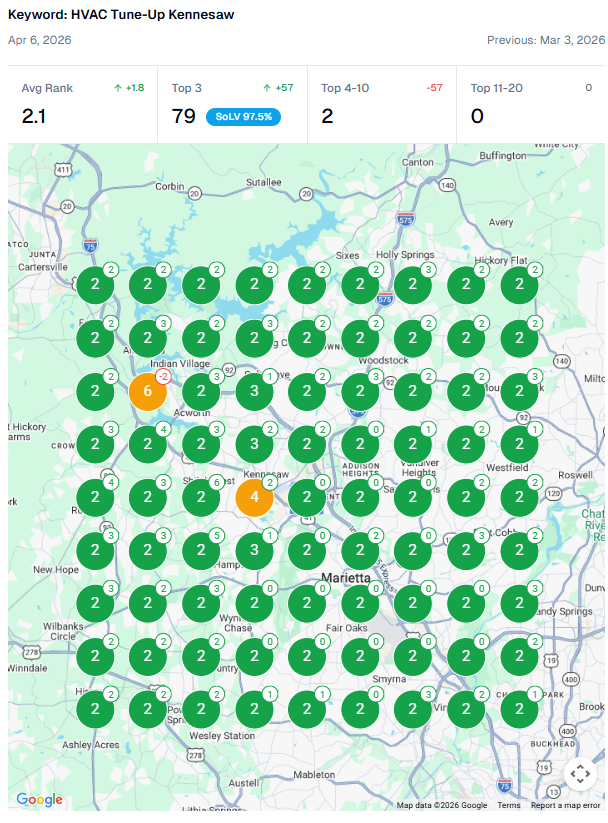Select green marker with change badge 5
The width and height of the screenshot is (608, 823).
pyautogui.click(x=201, y=550)
